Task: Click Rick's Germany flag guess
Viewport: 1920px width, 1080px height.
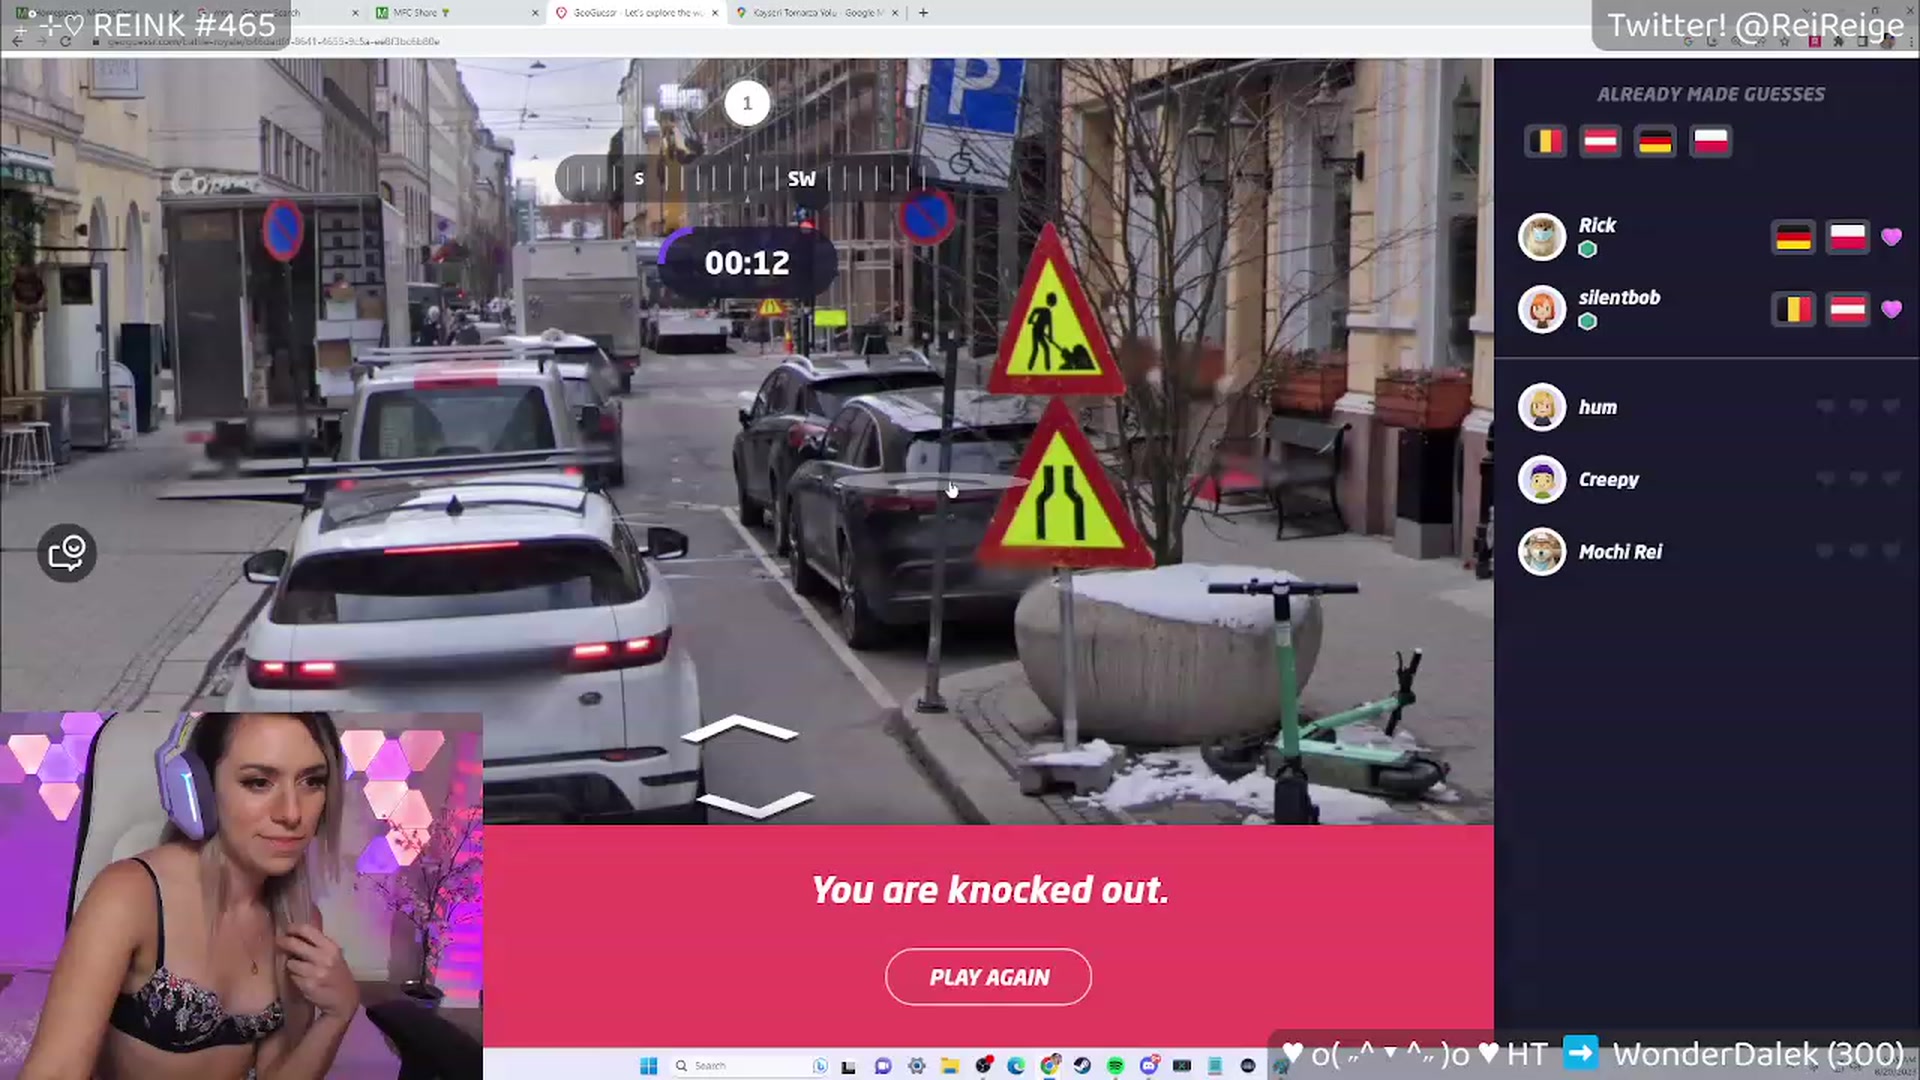Action: [x=1794, y=237]
